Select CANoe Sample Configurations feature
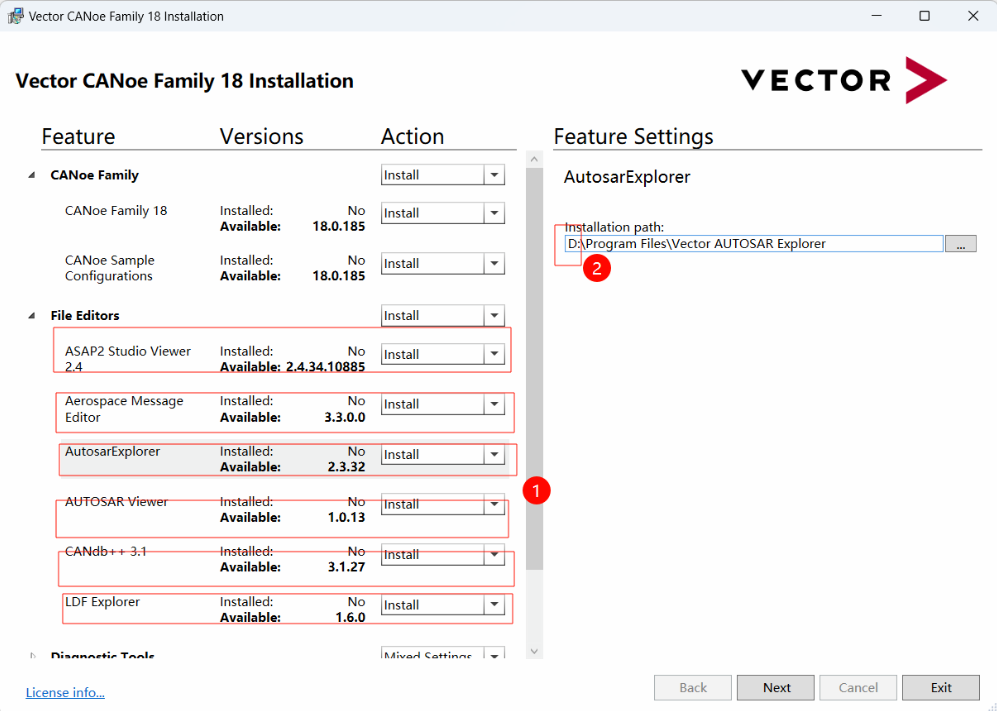997x711 pixels. coord(109,268)
